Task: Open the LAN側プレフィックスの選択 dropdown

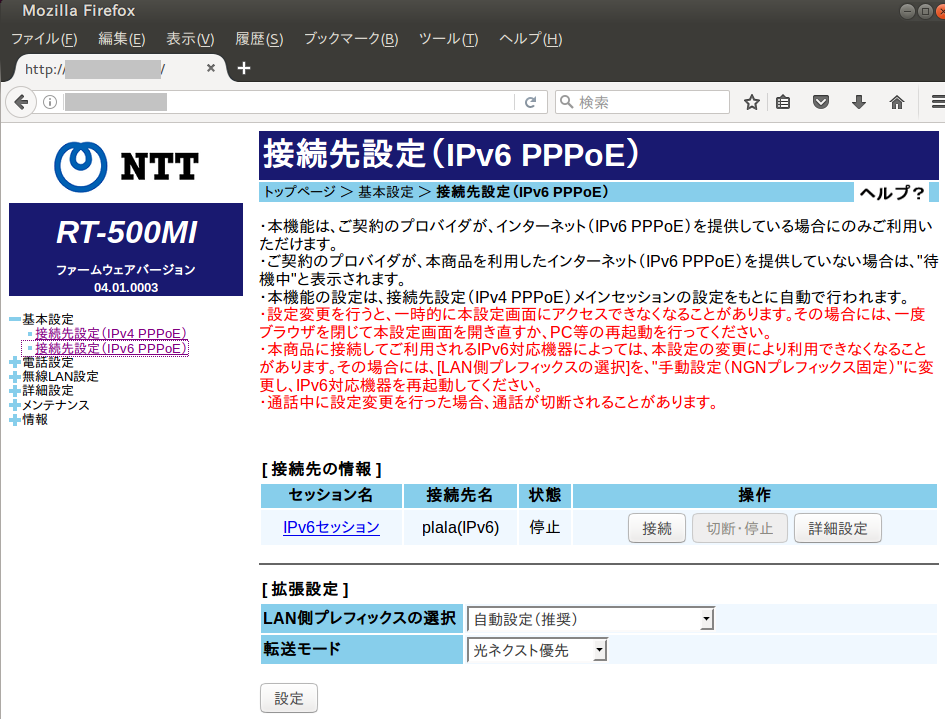Action: point(591,619)
